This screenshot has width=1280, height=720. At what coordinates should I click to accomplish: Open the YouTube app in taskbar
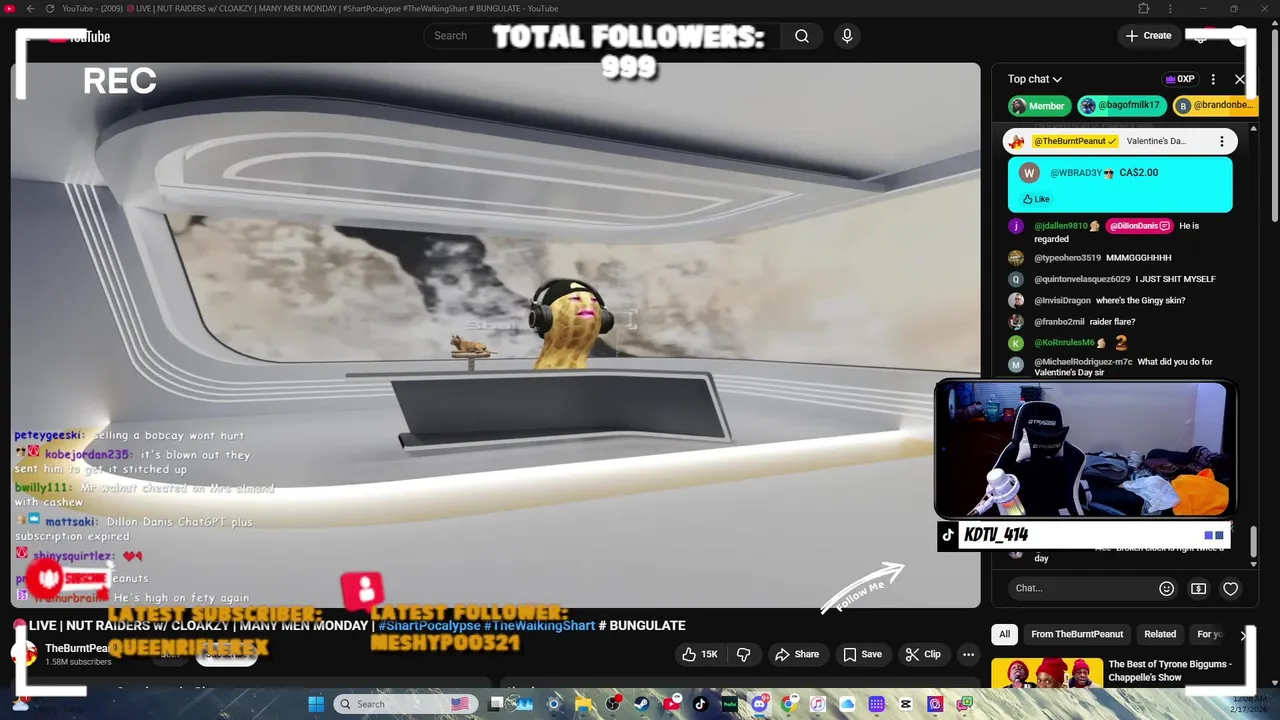coord(672,704)
